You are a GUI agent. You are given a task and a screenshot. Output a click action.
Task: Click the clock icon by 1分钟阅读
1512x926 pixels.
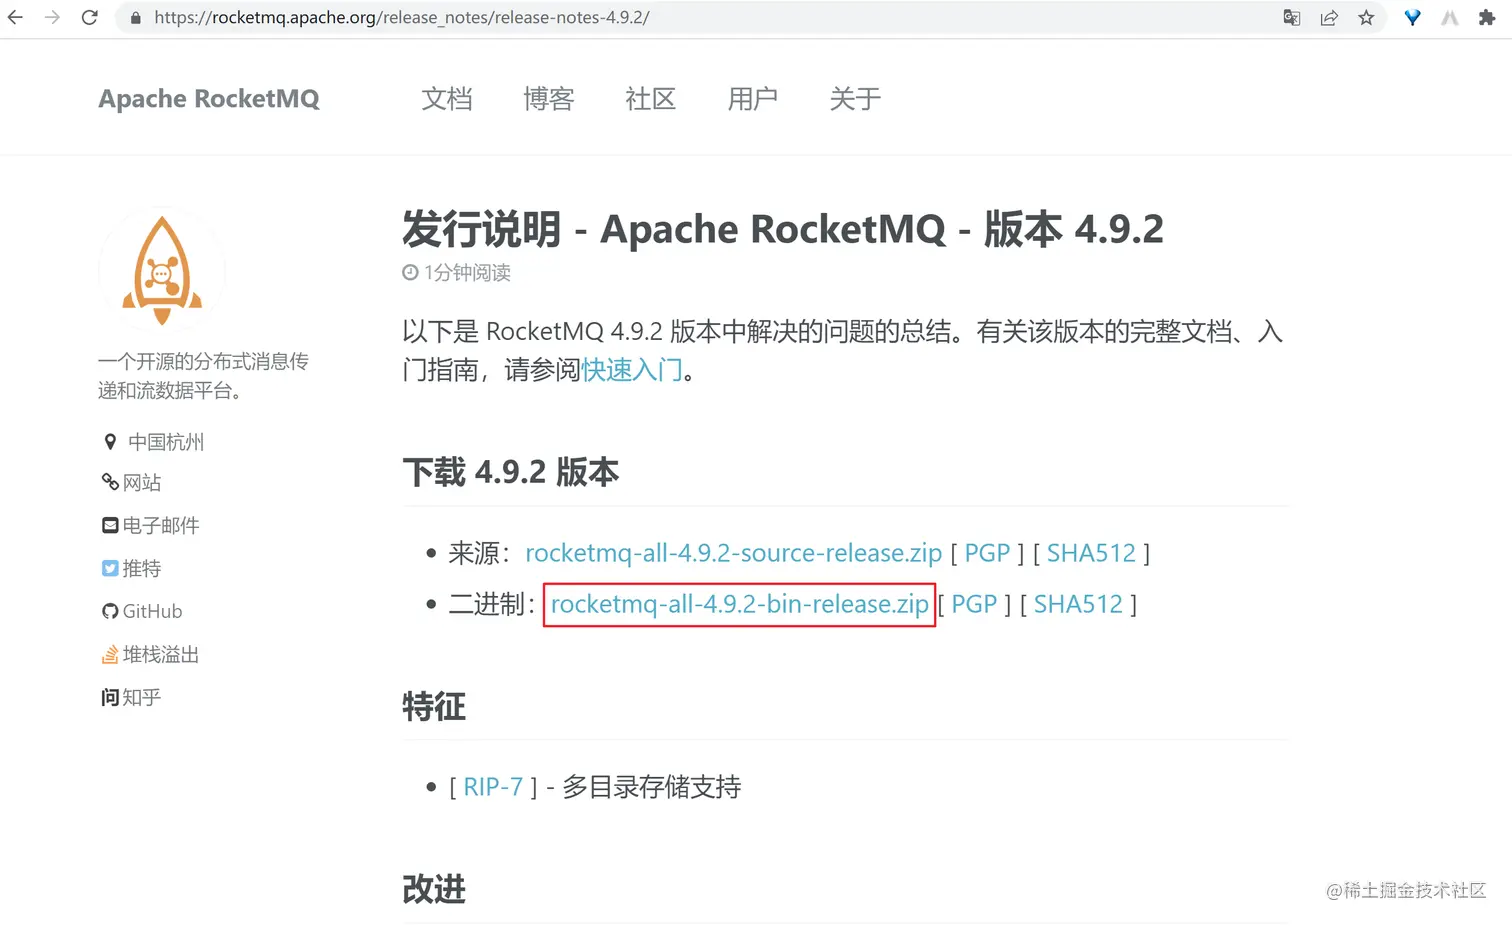coord(410,272)
